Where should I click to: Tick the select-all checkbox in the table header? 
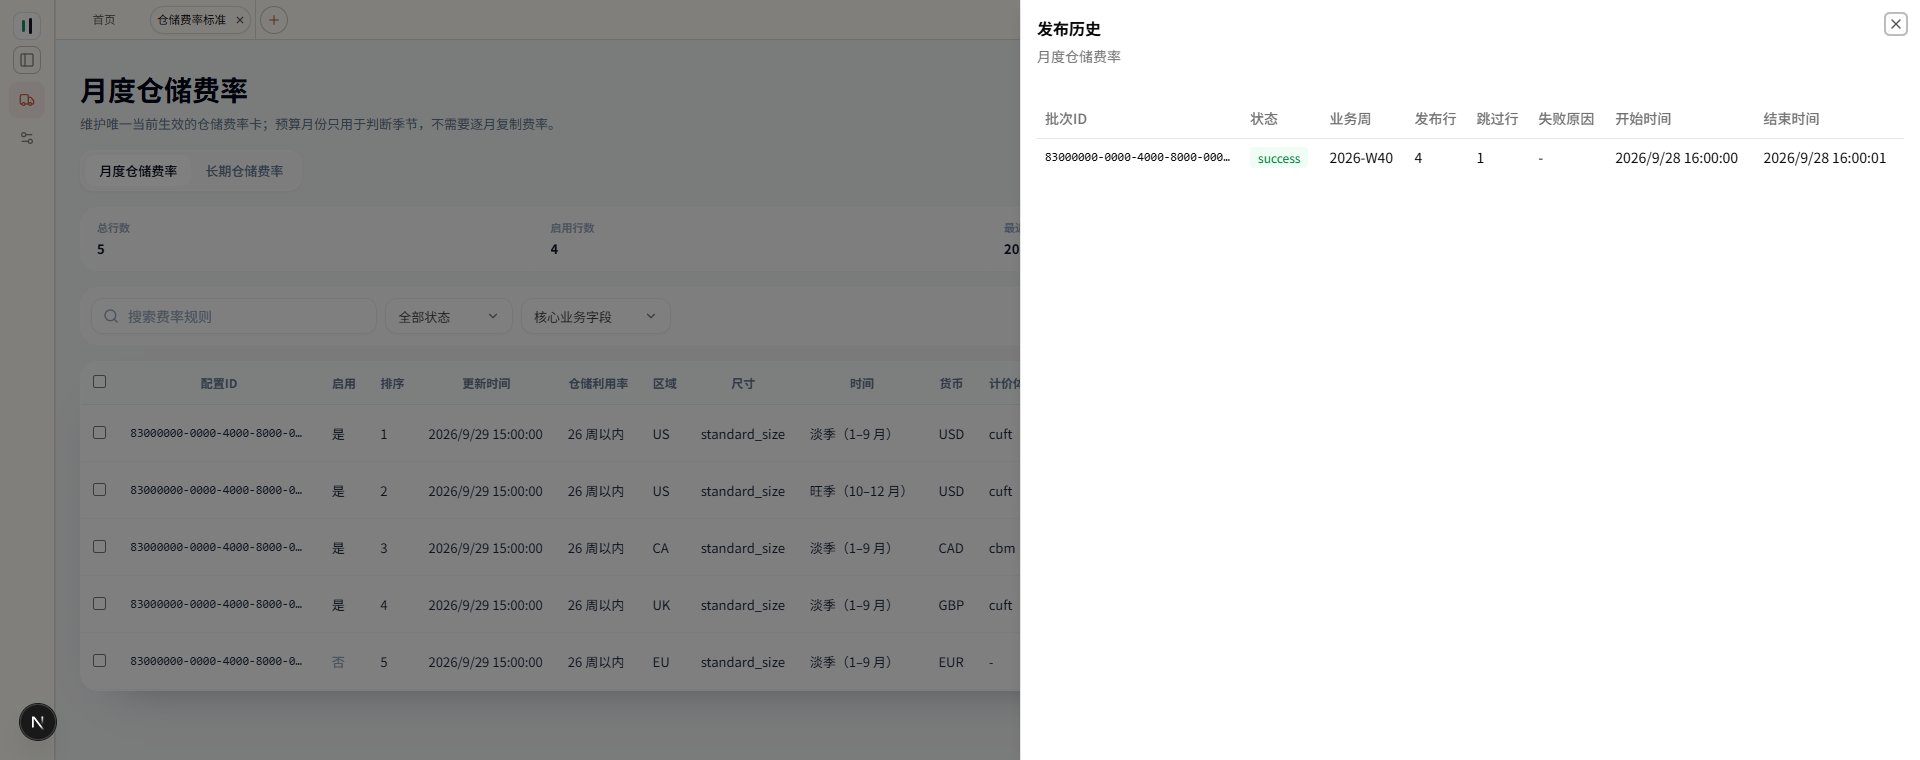click(99, 381)
